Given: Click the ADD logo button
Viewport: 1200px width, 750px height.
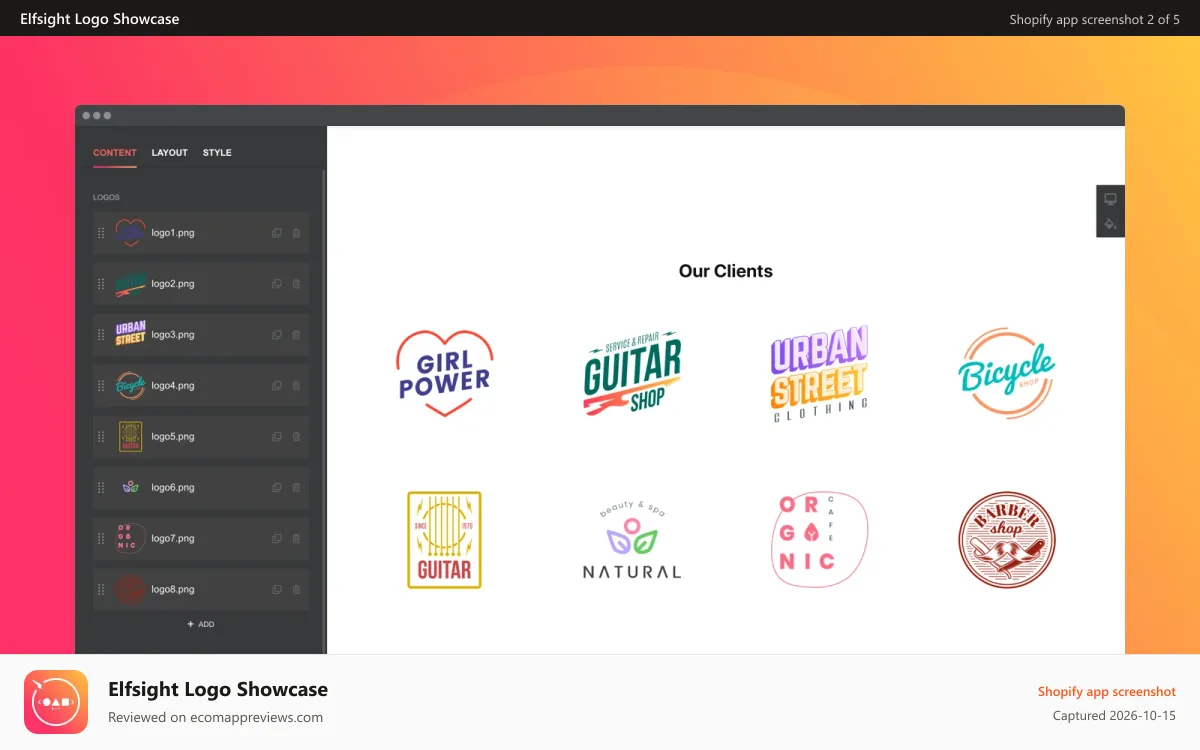Looking at the screenshot, I should 201,624.
